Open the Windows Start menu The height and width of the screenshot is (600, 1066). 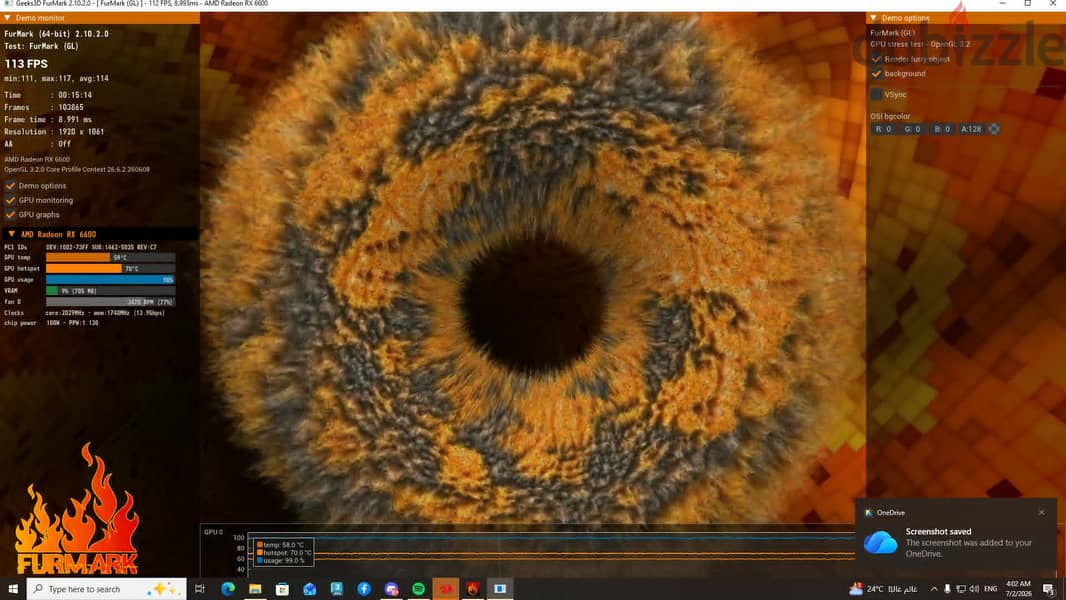click(x=12, y=588)
